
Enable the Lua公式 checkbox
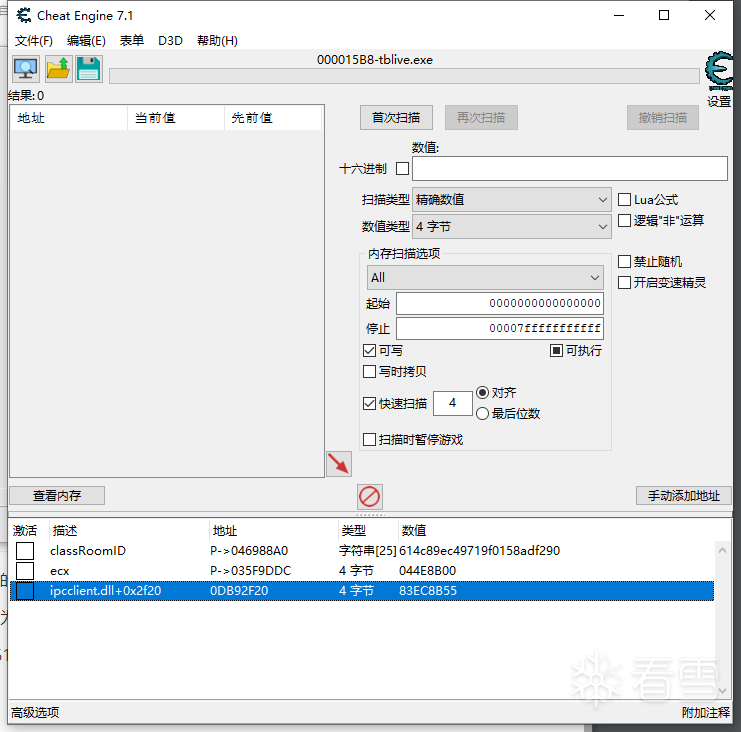624,199
